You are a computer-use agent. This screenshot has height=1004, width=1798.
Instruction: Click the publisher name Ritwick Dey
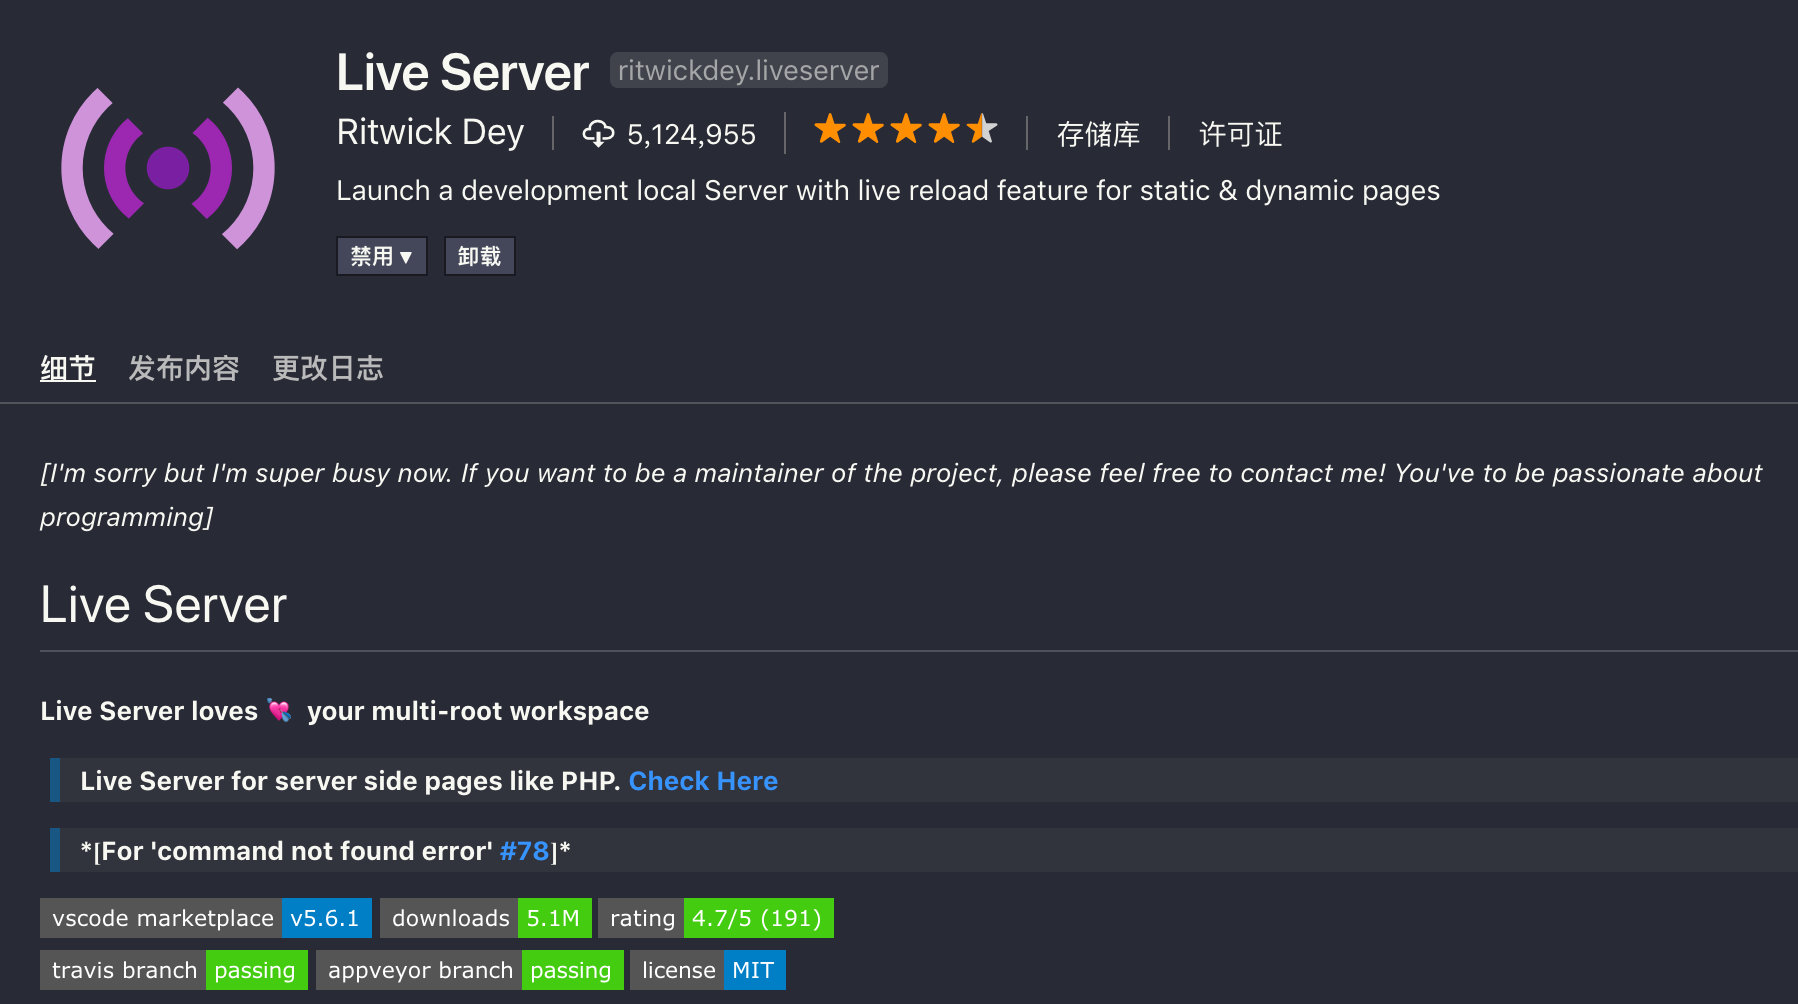tap(430, 132)
